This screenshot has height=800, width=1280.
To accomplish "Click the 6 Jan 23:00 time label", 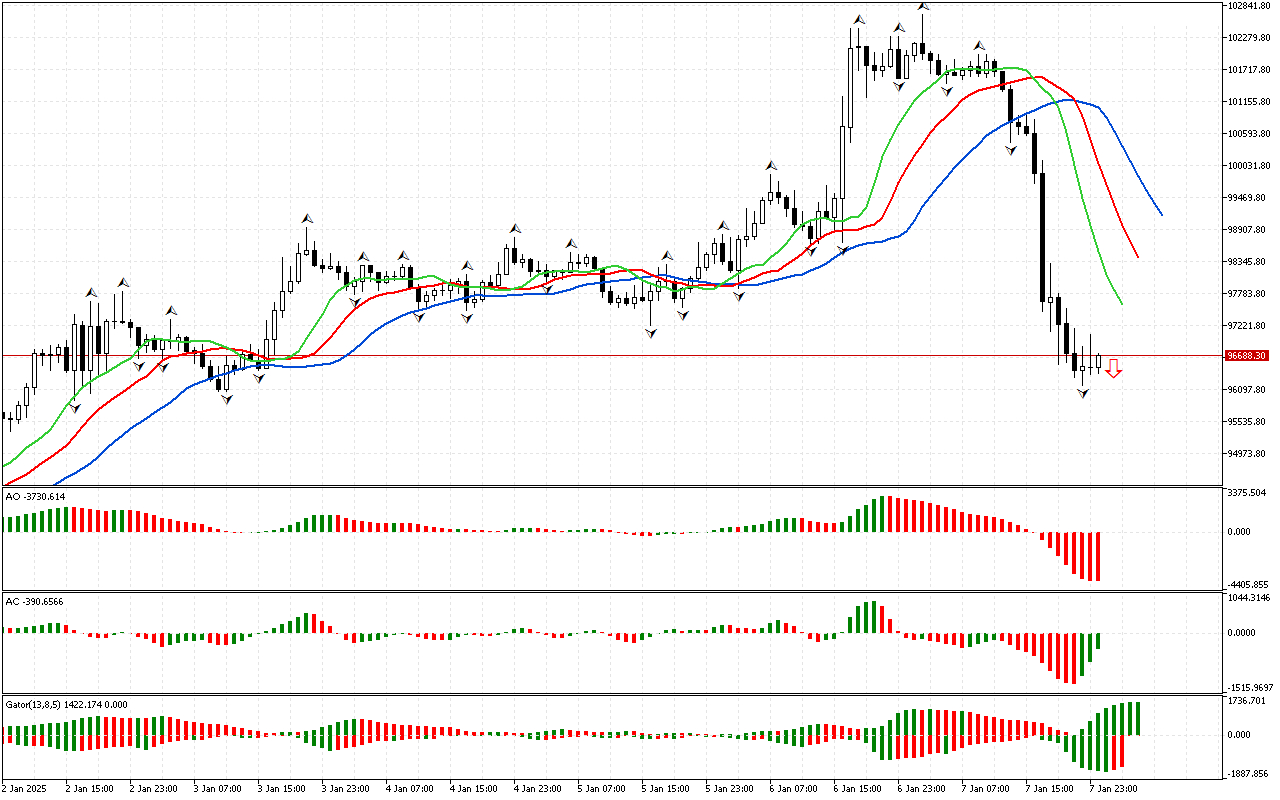I will tap(921, 788).
